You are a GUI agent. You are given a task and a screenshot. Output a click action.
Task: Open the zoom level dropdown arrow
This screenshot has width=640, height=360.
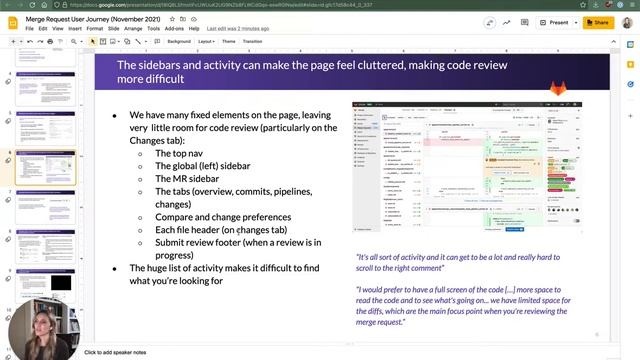[81, 42]
